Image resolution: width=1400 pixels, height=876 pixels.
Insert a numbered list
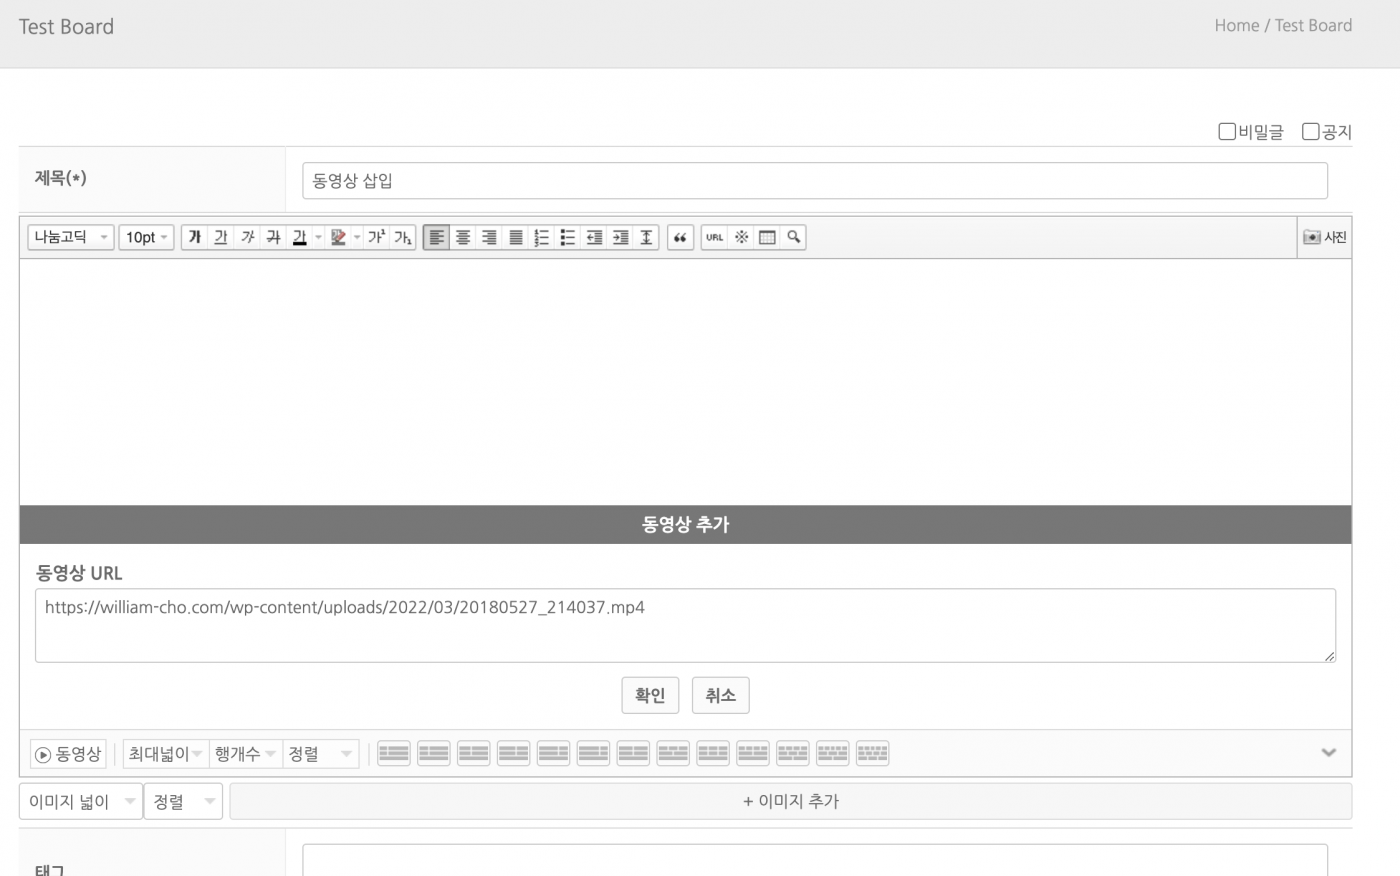[x=541, y=237]
